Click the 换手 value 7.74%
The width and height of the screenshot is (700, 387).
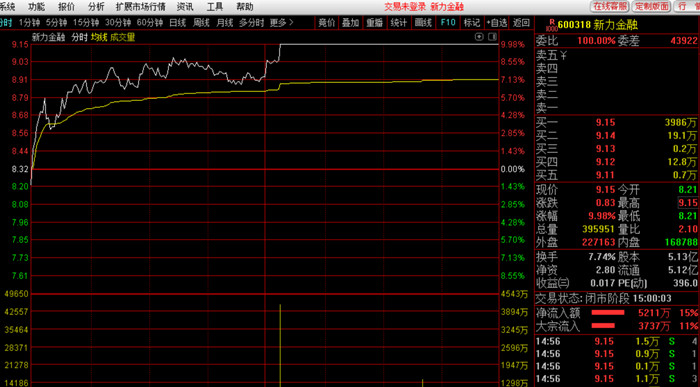click(x=602, y=257)
